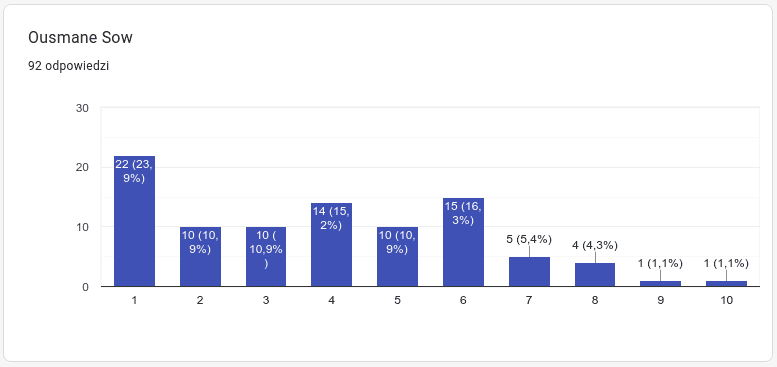Click the 1 (1,1%) label above rating 9
Viewport: 777px width, 367px height.
click(660, 263)
